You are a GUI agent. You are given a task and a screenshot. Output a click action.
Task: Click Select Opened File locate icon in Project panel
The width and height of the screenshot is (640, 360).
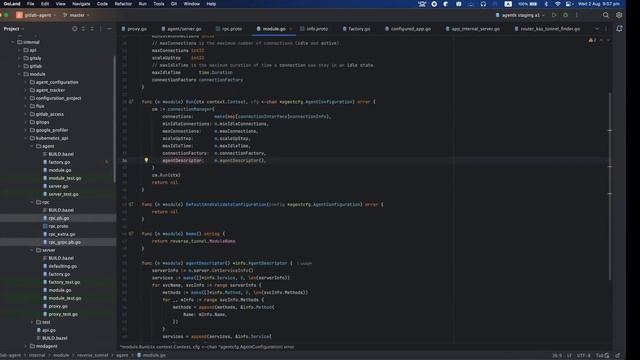coord(75,29)
